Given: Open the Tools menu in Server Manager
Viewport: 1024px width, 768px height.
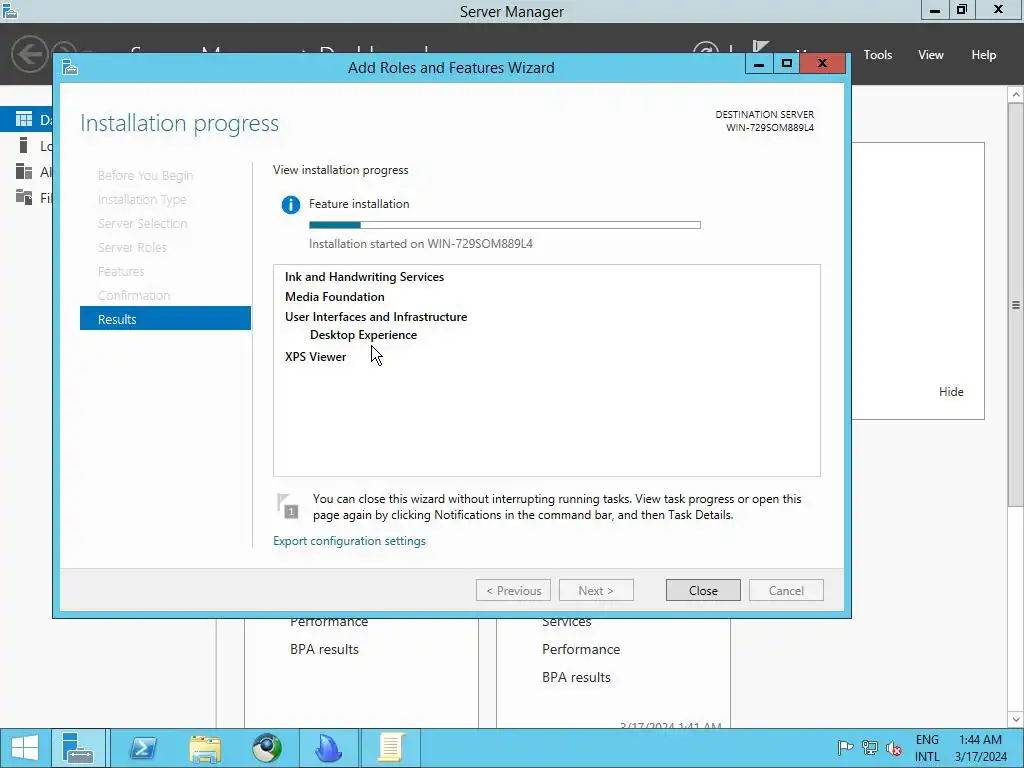Looking at the screenshot, I should [x=877, y=55].
